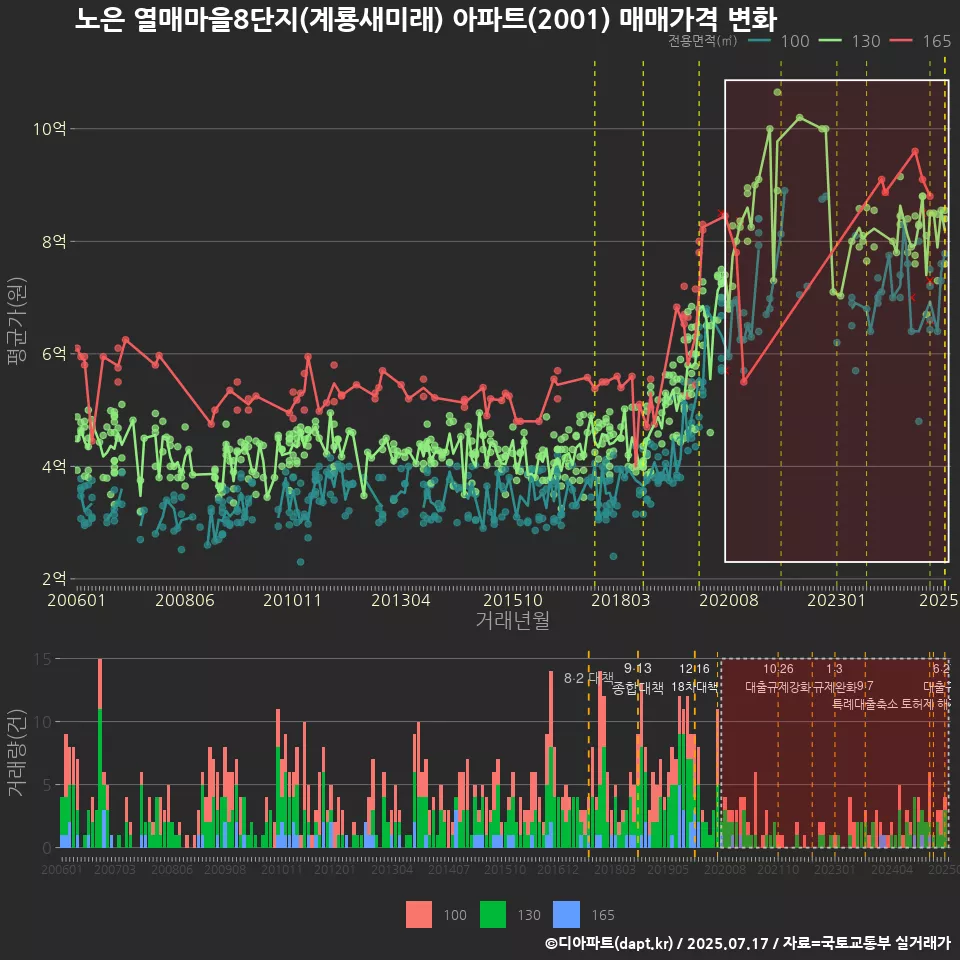Click the 201612 tick on the volume chart
Image resolution: width=960 pixels, height=960 pixels.
[558, 869]
